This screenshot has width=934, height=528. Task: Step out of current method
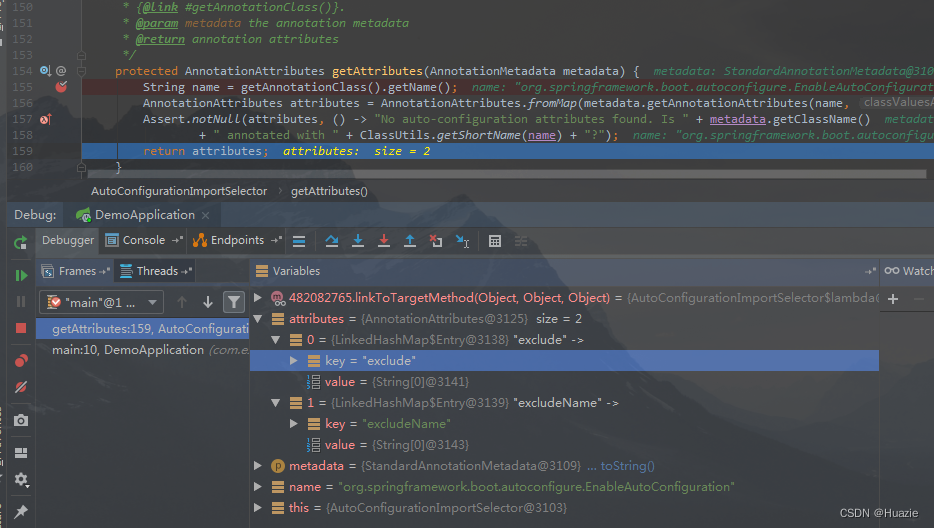click(410, 241)
